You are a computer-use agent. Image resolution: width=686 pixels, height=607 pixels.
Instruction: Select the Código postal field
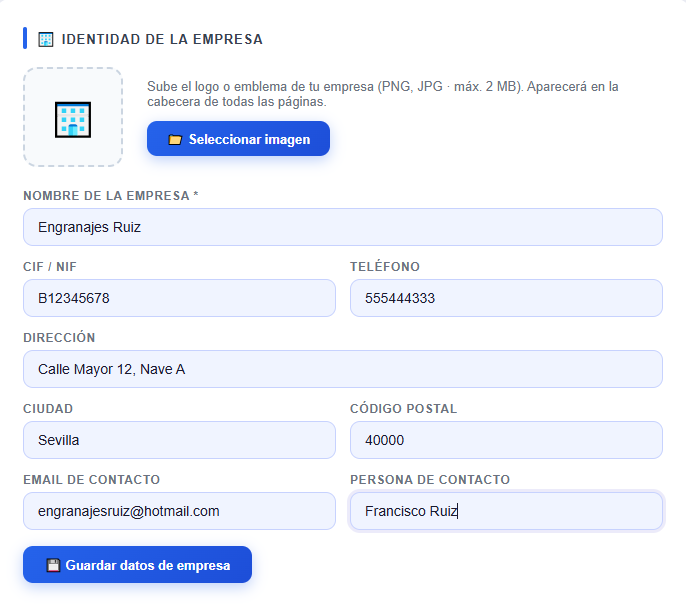506,440
